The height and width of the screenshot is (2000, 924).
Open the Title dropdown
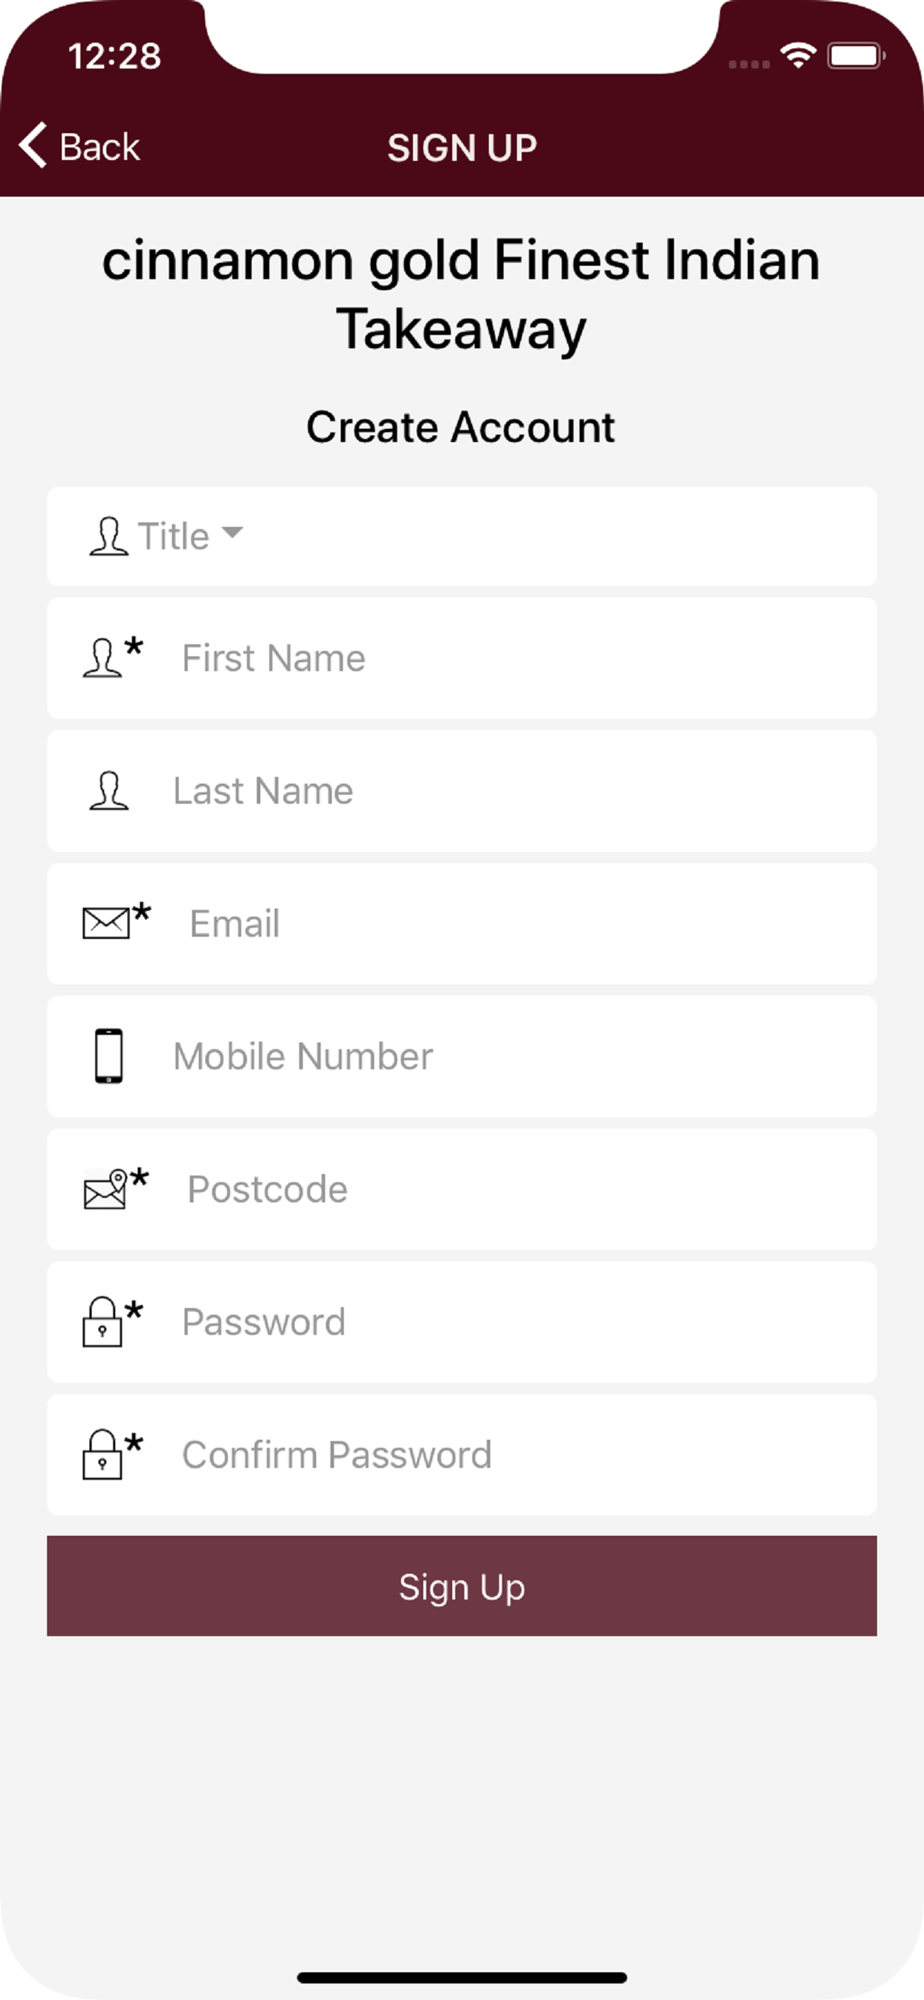coord(462,536)
